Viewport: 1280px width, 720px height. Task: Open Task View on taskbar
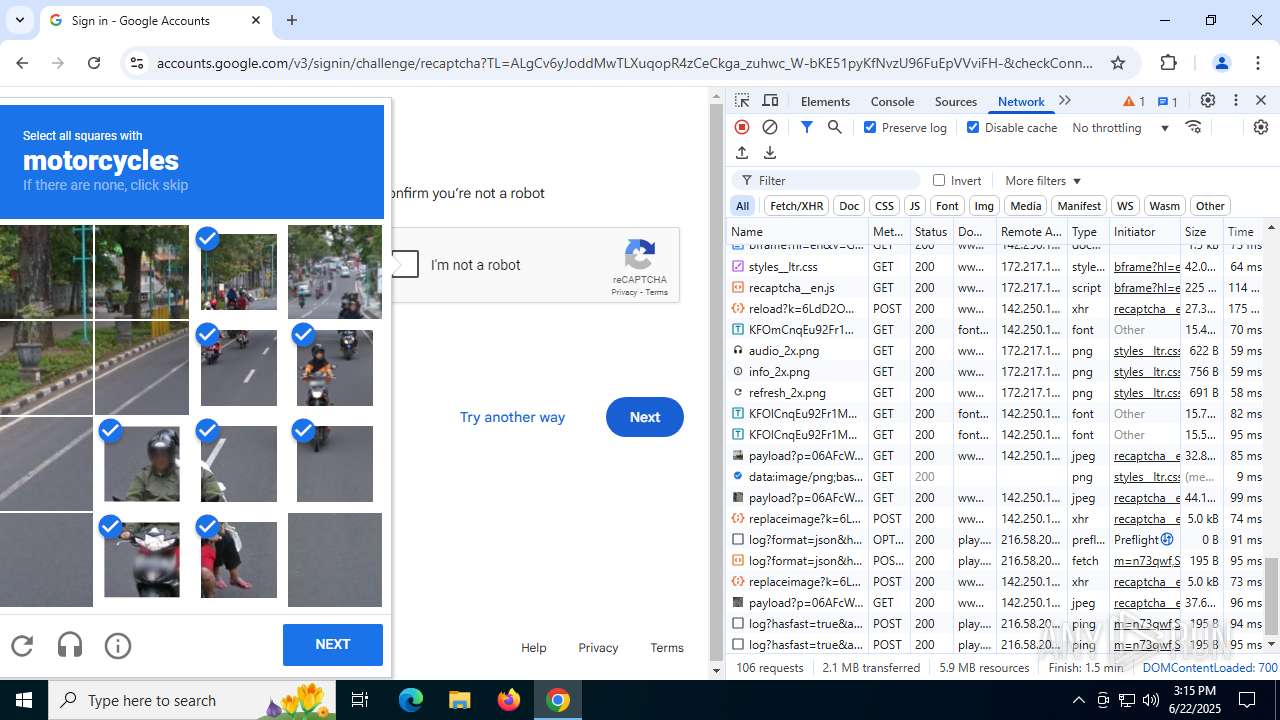tap(360, 700)
